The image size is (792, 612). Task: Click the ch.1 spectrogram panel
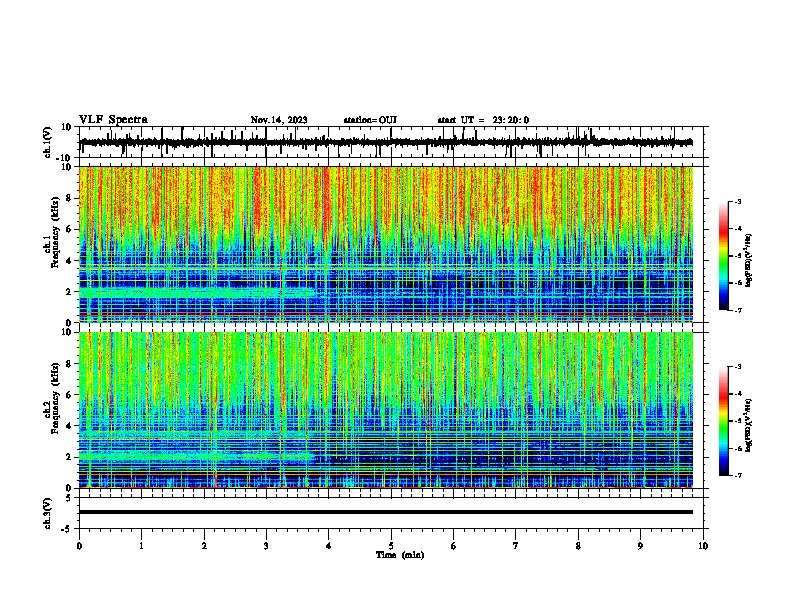386,244
